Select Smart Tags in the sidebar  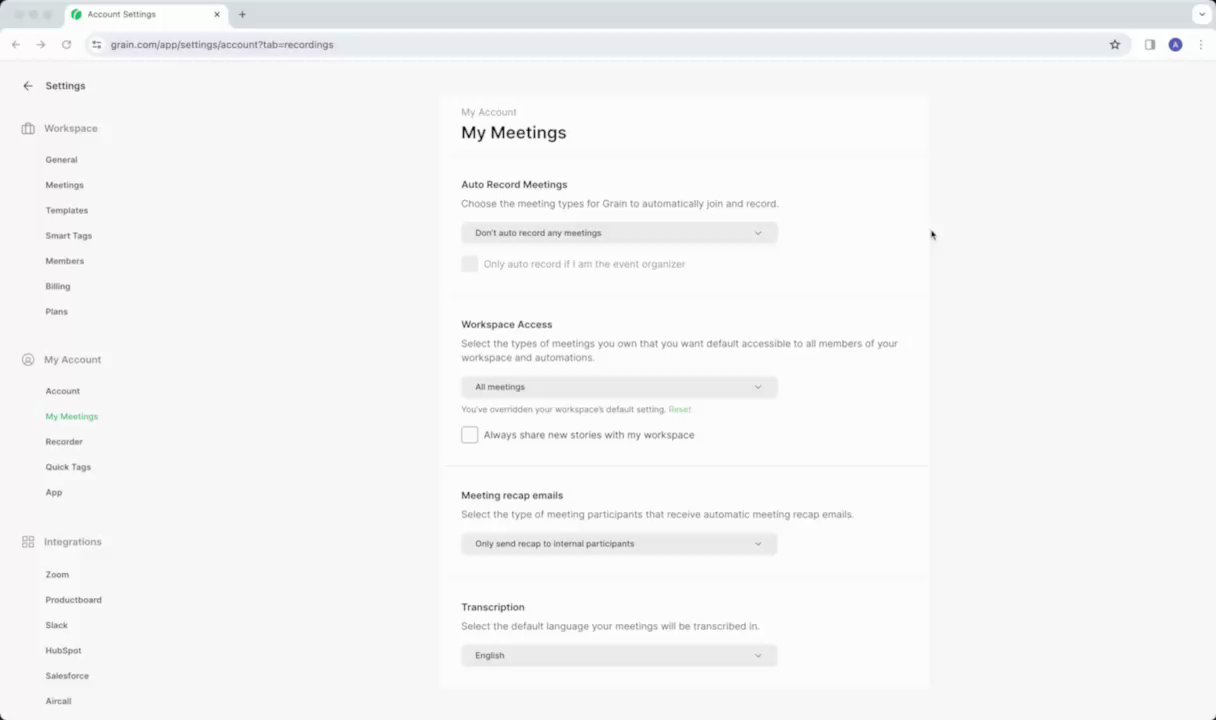(68, 236)
